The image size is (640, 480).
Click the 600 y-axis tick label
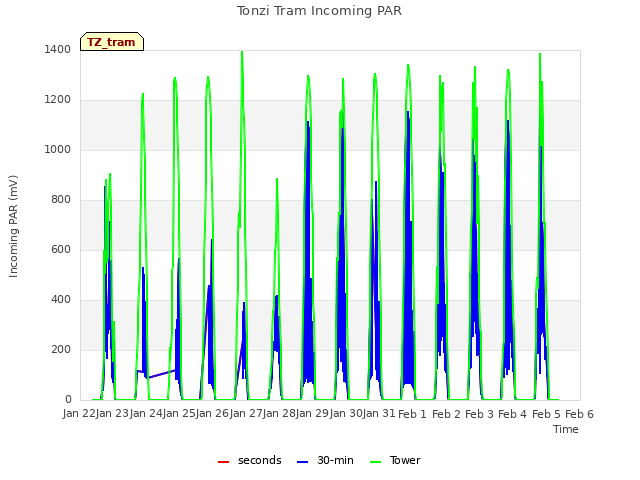tap(61, 249)
